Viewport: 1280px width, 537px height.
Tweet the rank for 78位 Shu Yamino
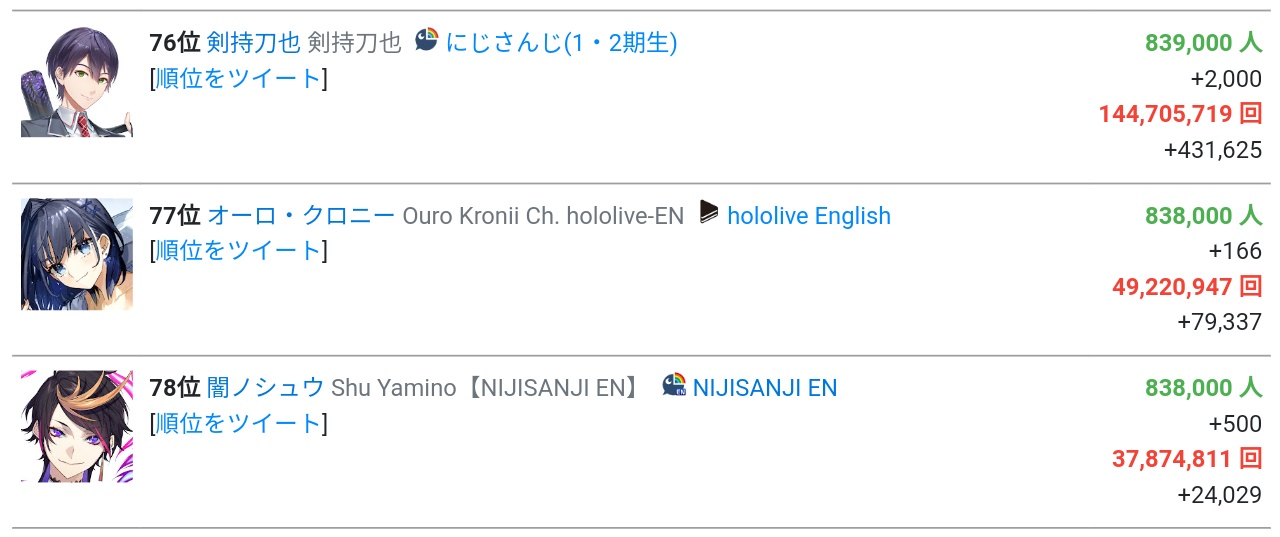click(238, 423)
